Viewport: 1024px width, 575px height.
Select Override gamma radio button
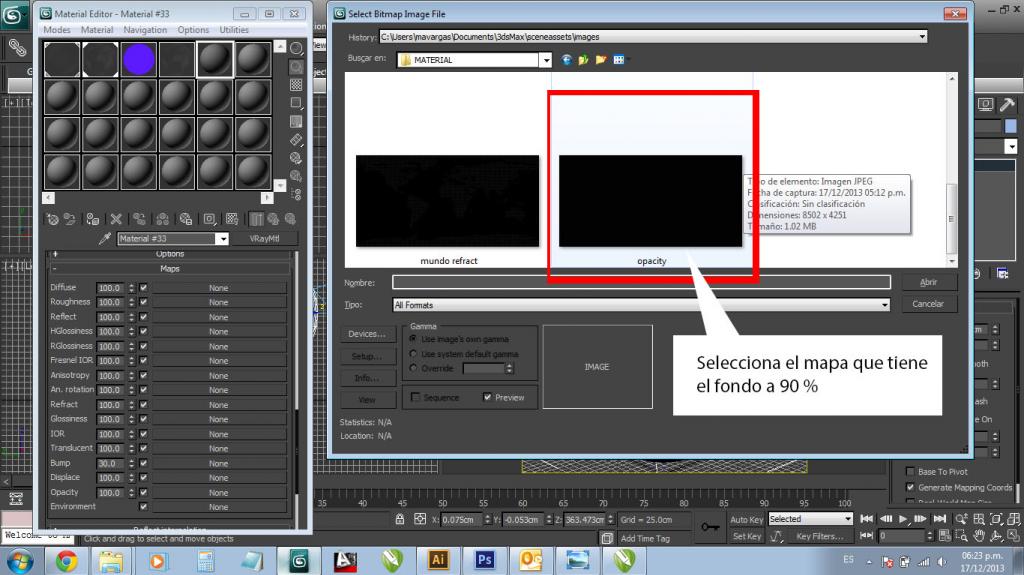(x=413, y=368)
